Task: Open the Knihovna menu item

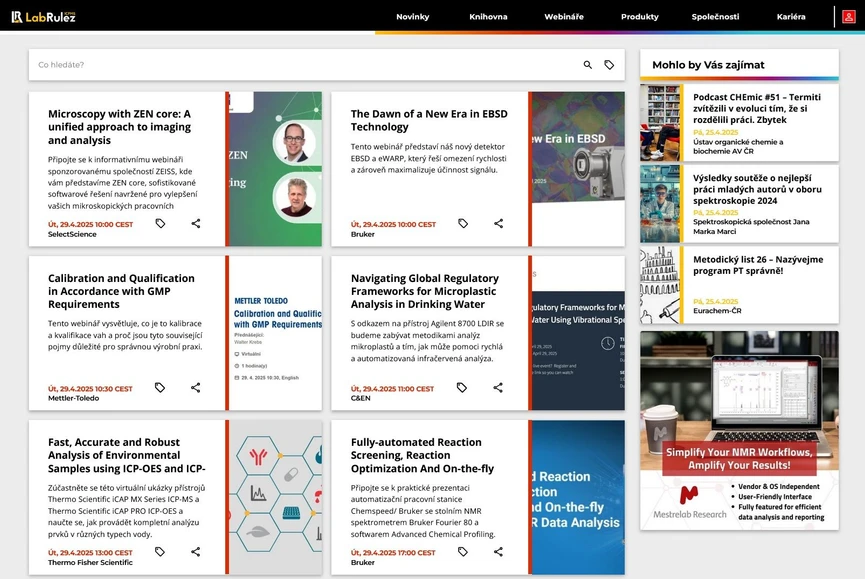Action: 488,17
